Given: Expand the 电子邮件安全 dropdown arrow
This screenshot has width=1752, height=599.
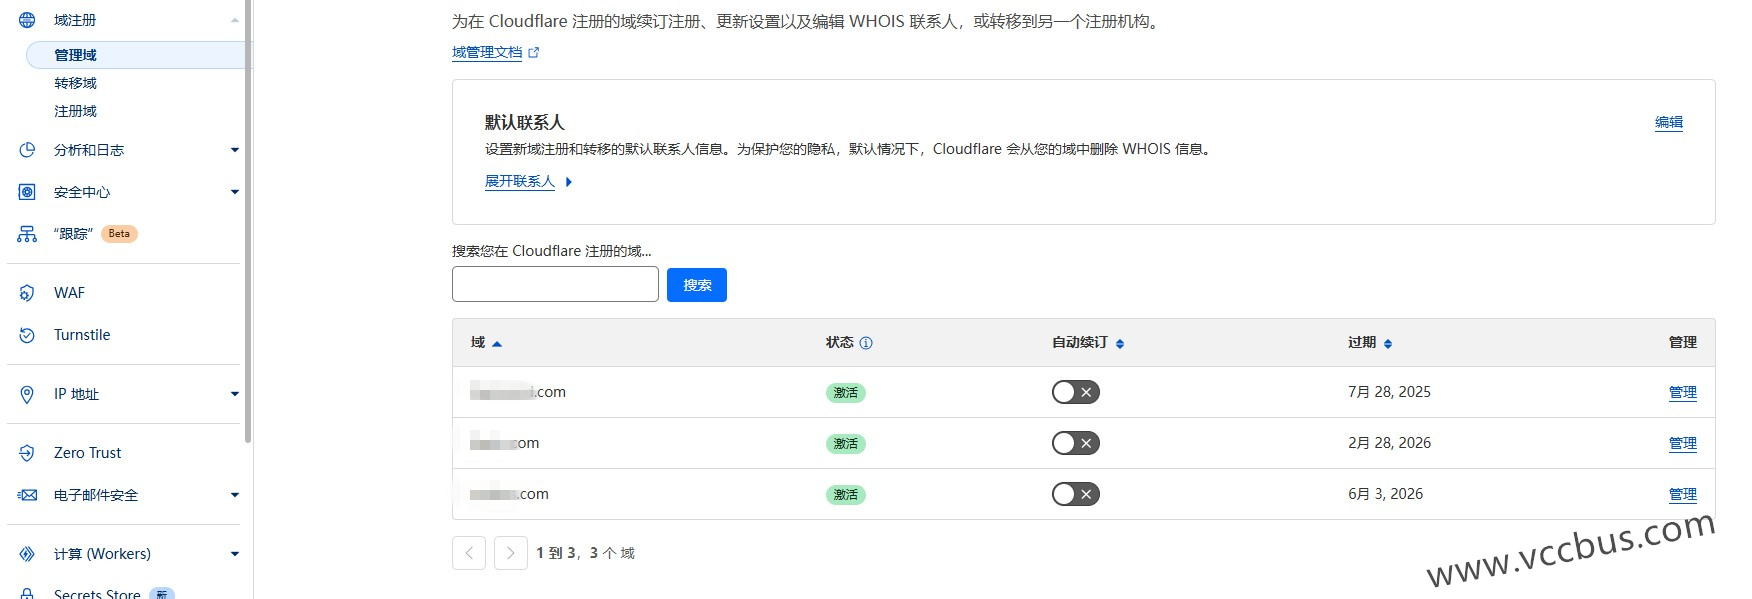Looking at the screenshot, I should pyautogui.click(x=235, y=495).
